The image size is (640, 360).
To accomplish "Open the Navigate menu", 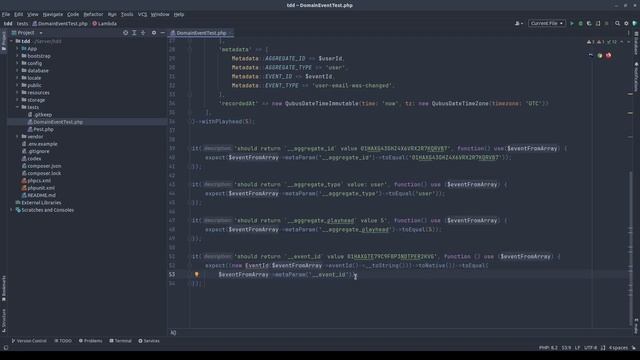I will [x=53, y=14].
